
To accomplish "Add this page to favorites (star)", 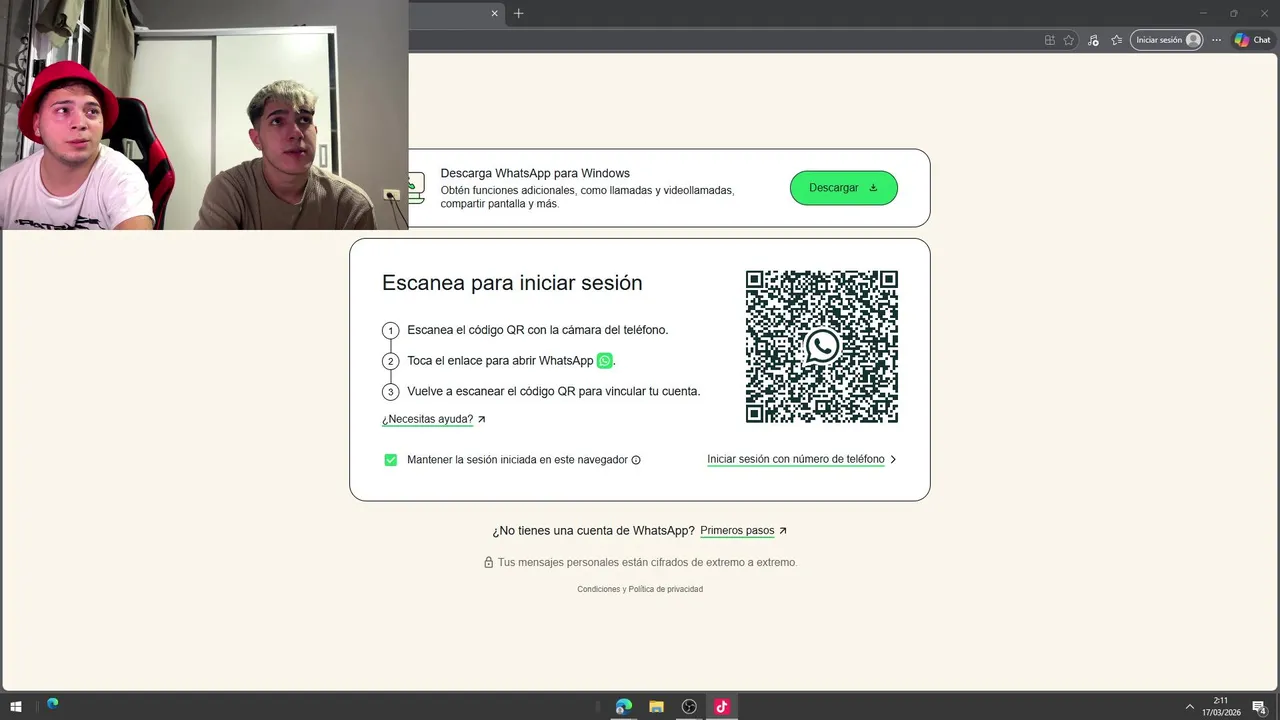I will click(1069, 40).
